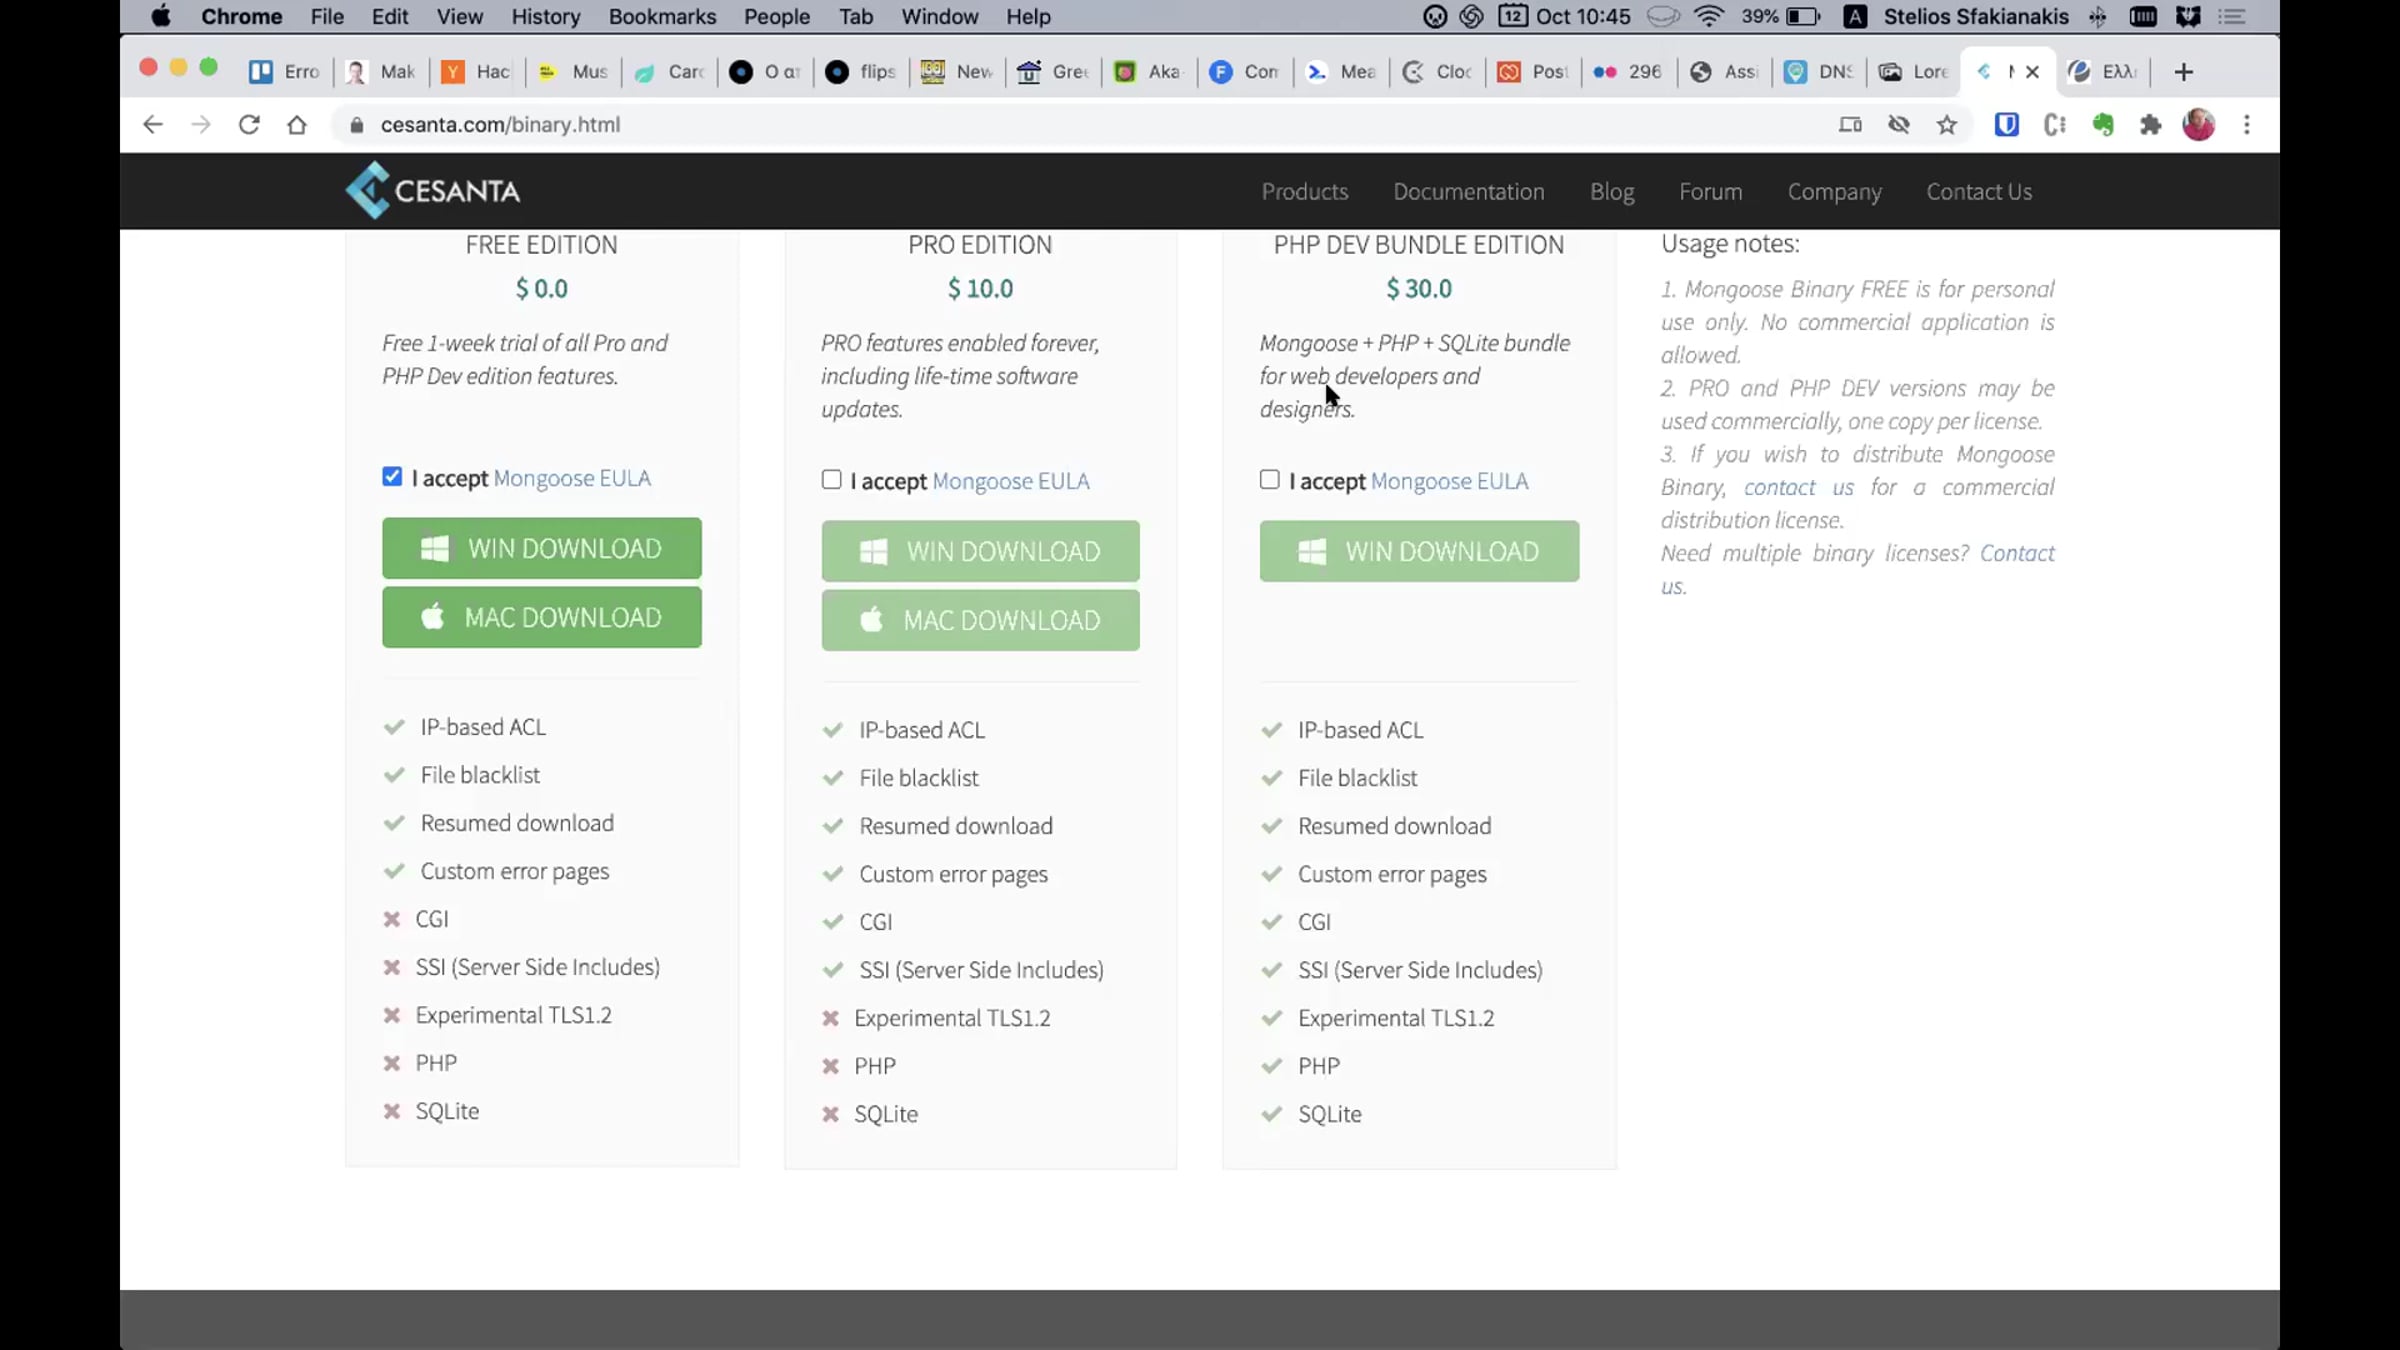2400x1350 pixels.
Task: Open the Bookmarks menu
Action: click(662, 16)
